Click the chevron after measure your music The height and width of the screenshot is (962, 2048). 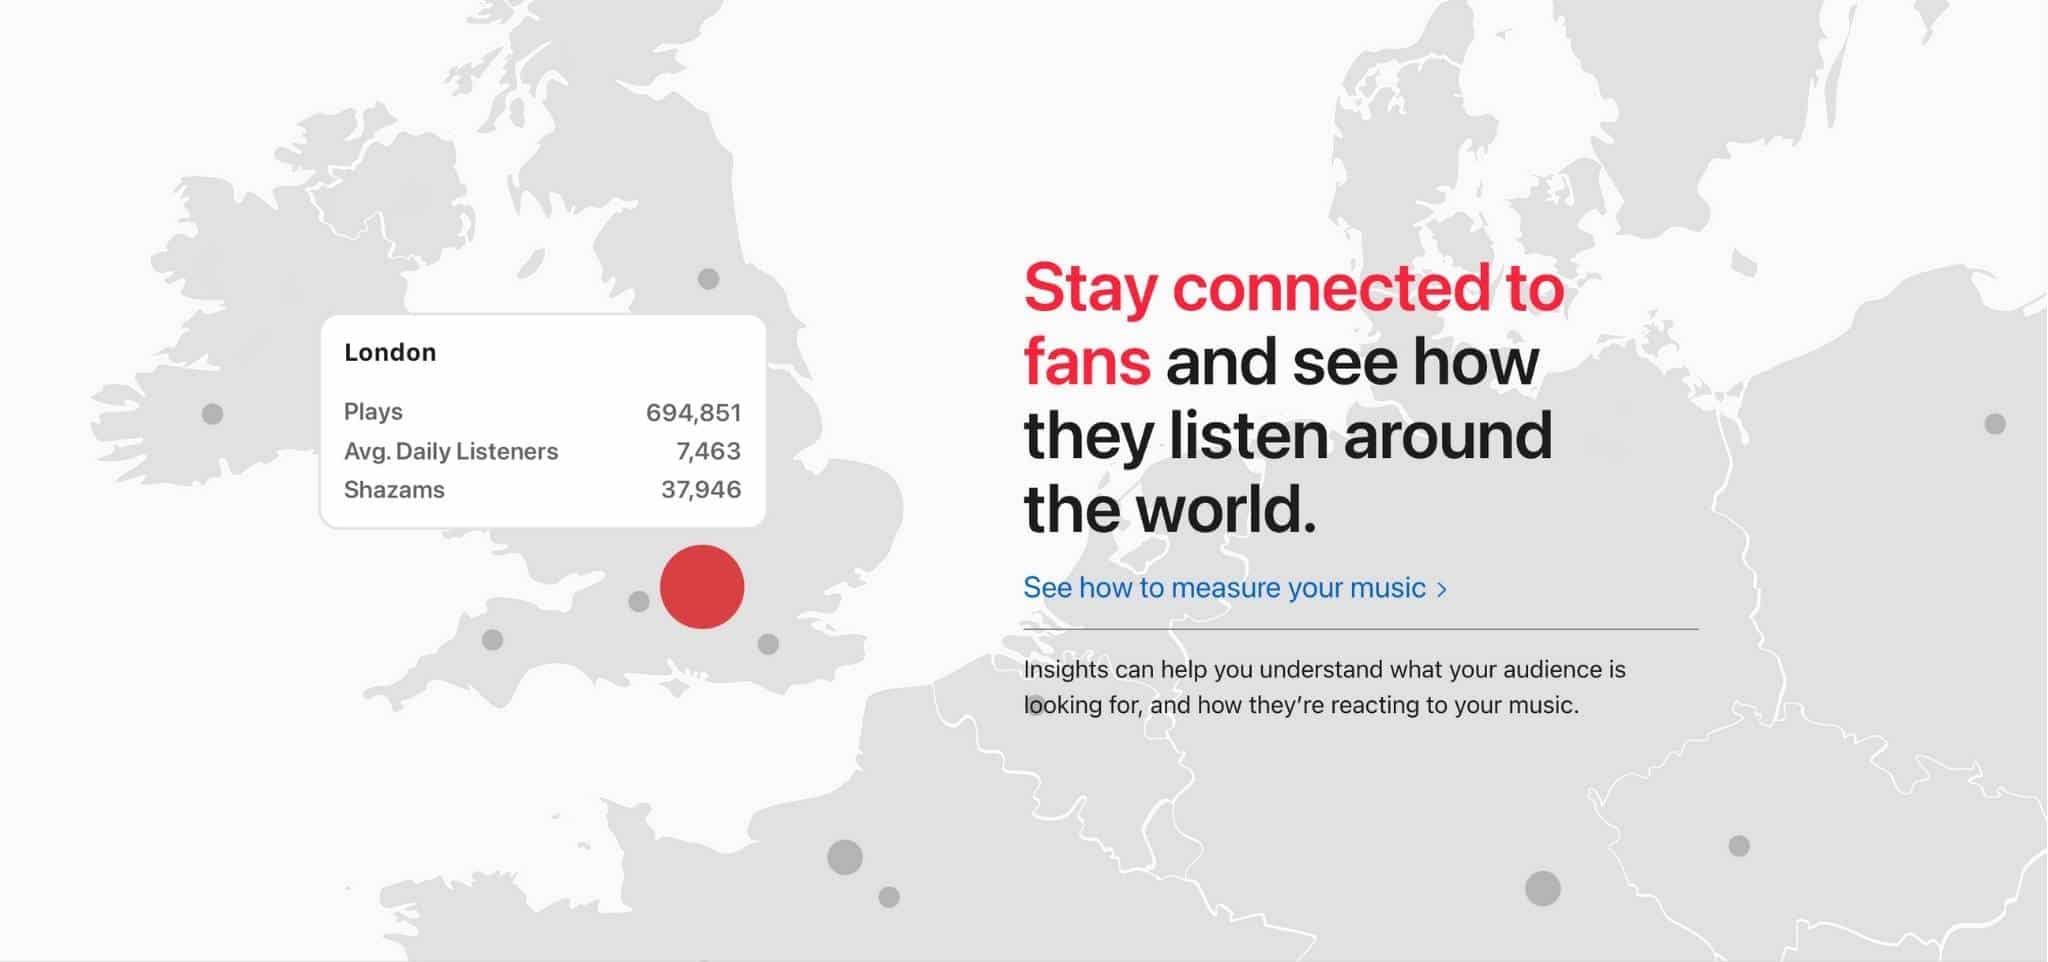coord(1441,589)
